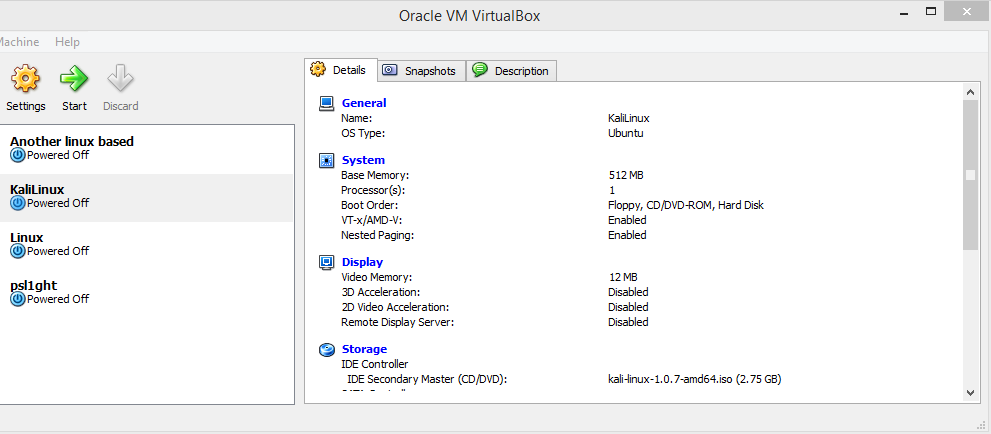
Task: Click the 3D Acceleration label
Action: click(x=380, y=292)
